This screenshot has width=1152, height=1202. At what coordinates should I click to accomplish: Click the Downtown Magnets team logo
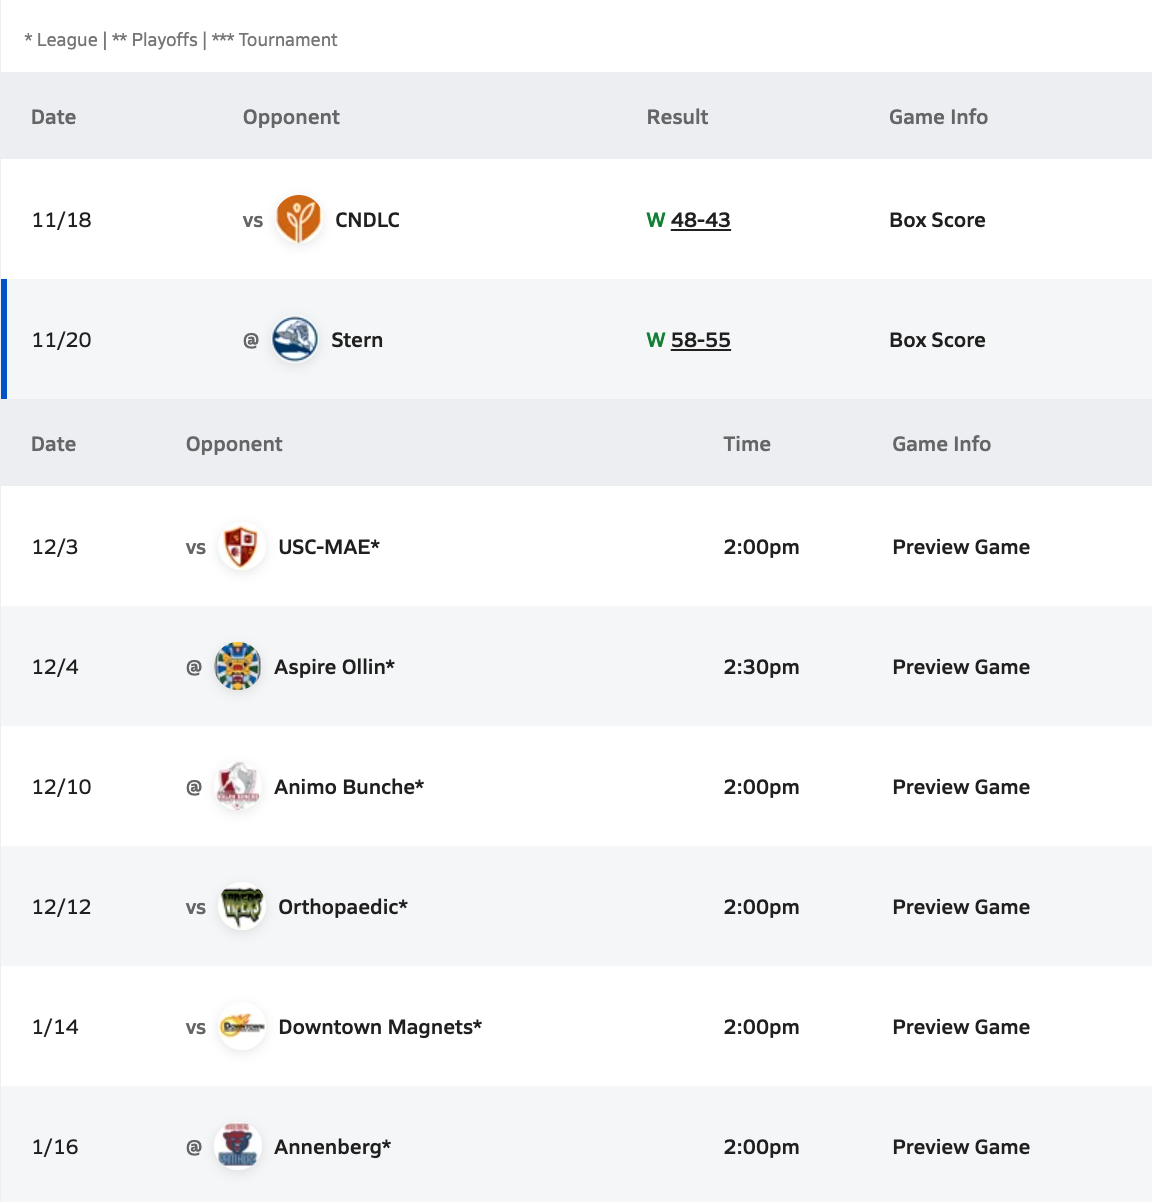coord(241,1027)
